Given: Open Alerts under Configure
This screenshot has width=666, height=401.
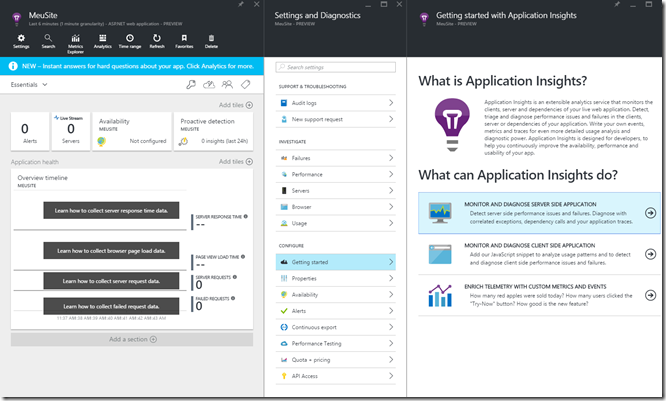Looking at the screenshot, I should [x=336, y=311].
